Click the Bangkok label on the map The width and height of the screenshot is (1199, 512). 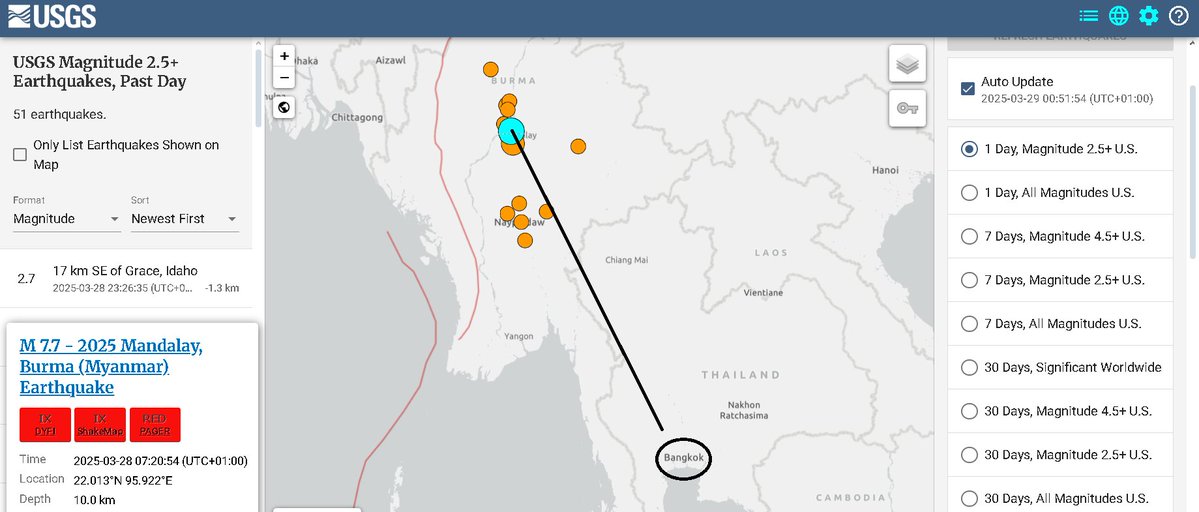(x=684, y=459)
